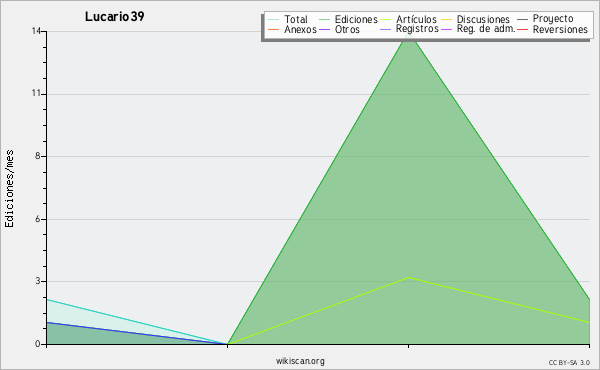Click the y-axis value 14
This screenshot has height=370, width=600.
(x=36, y=31)
